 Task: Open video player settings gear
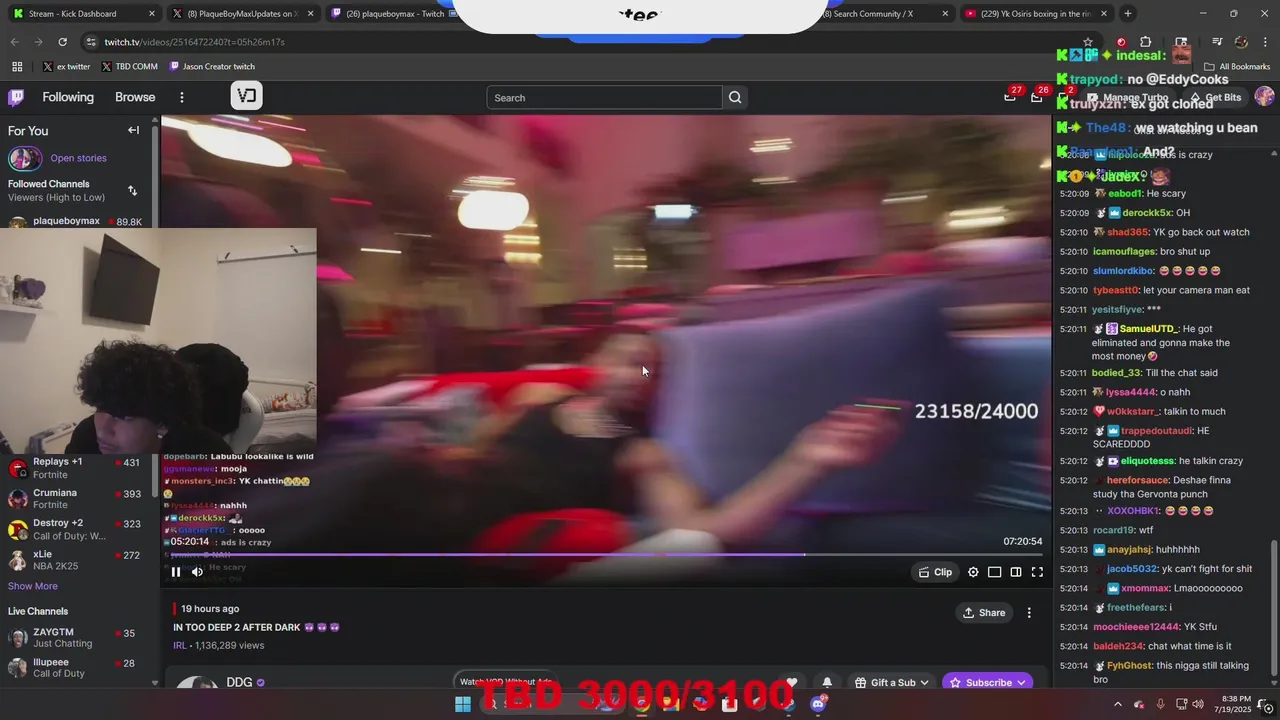973,572
